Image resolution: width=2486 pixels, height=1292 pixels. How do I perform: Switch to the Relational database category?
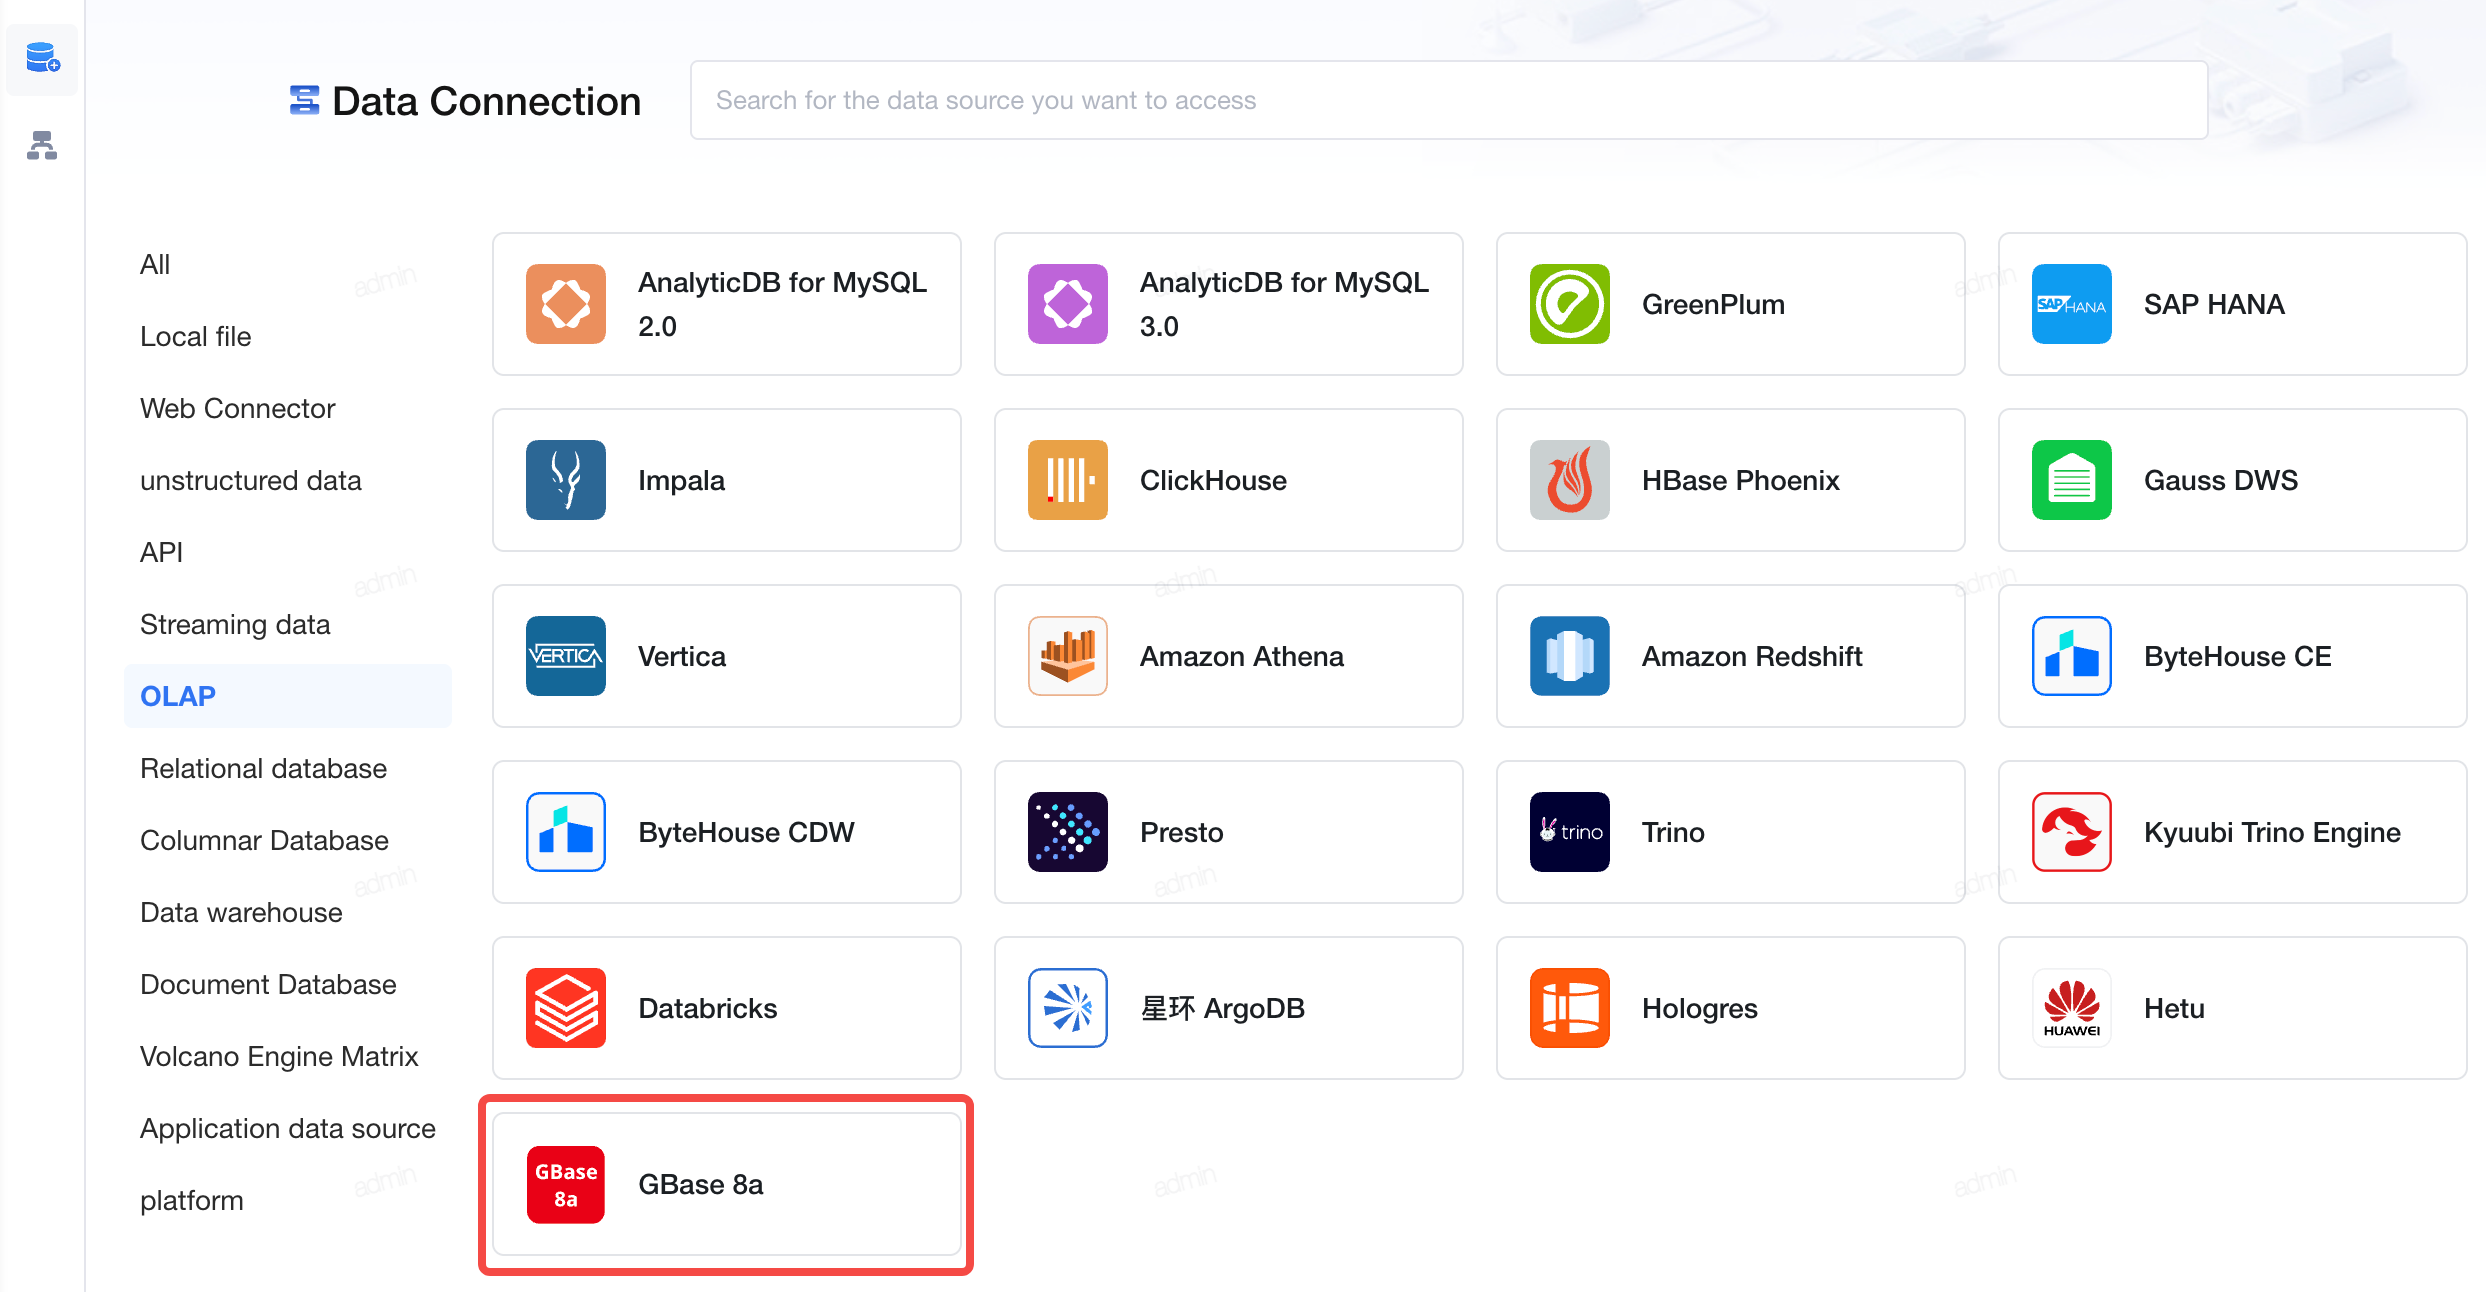(263, 768)
